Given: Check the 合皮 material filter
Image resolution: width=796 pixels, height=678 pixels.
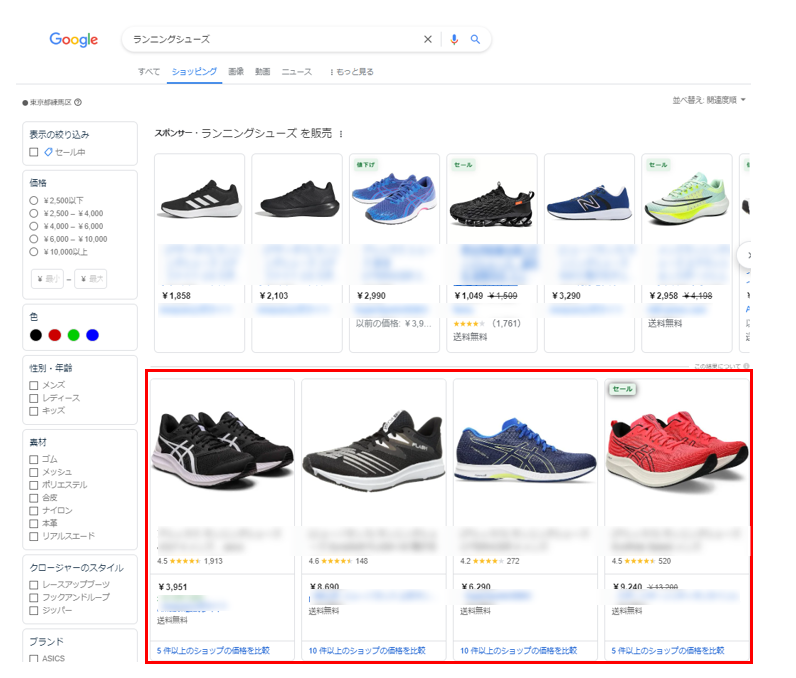Looking at the screenshot, I should (34, 498).
